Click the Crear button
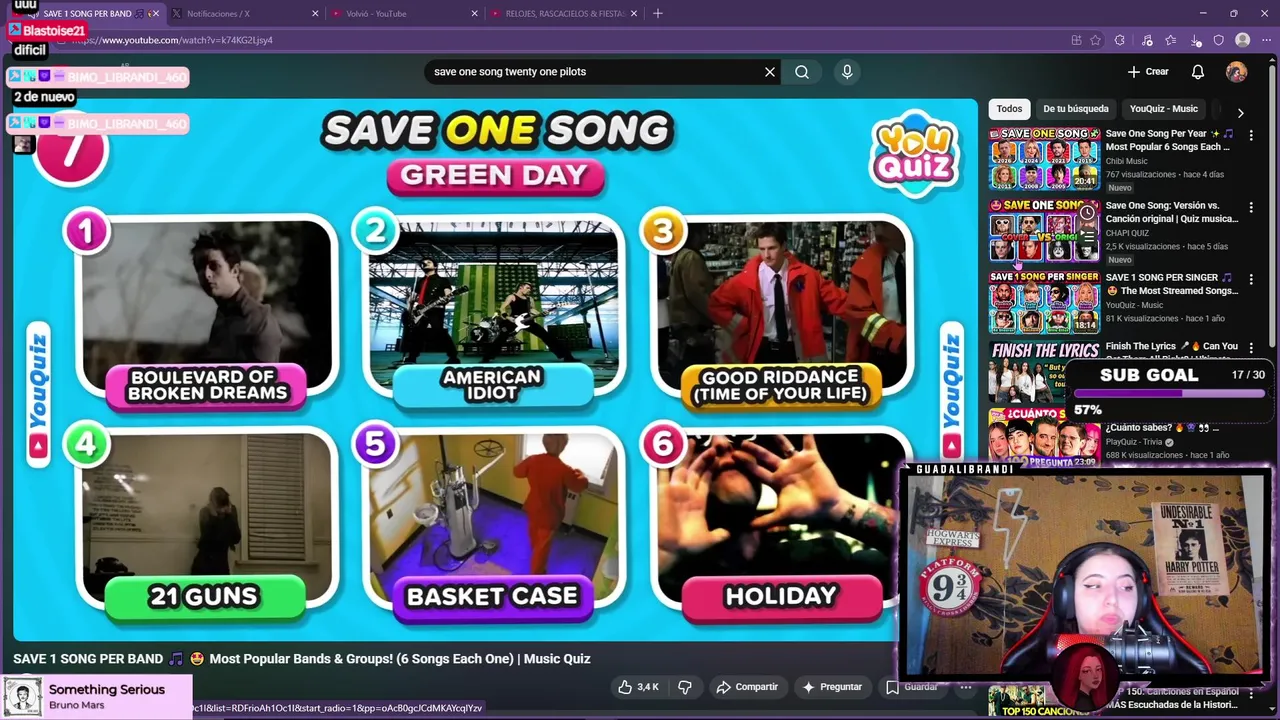The width and height of the screenshot is (1280, 720). [x=1148, y=72]
